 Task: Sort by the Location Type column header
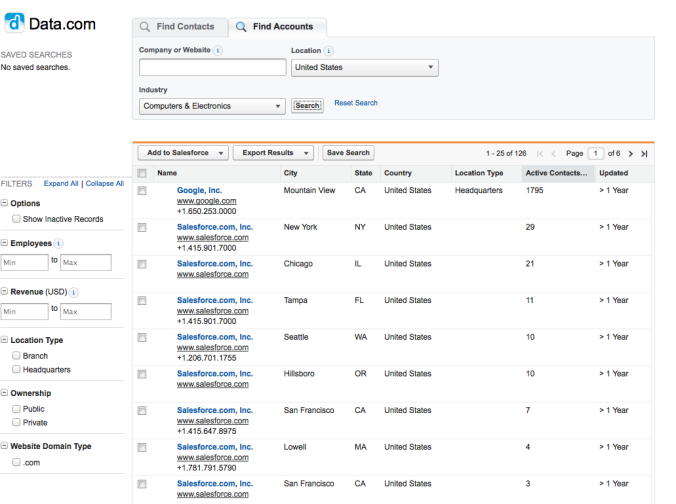pyautogui.click(x=479, y=173)
